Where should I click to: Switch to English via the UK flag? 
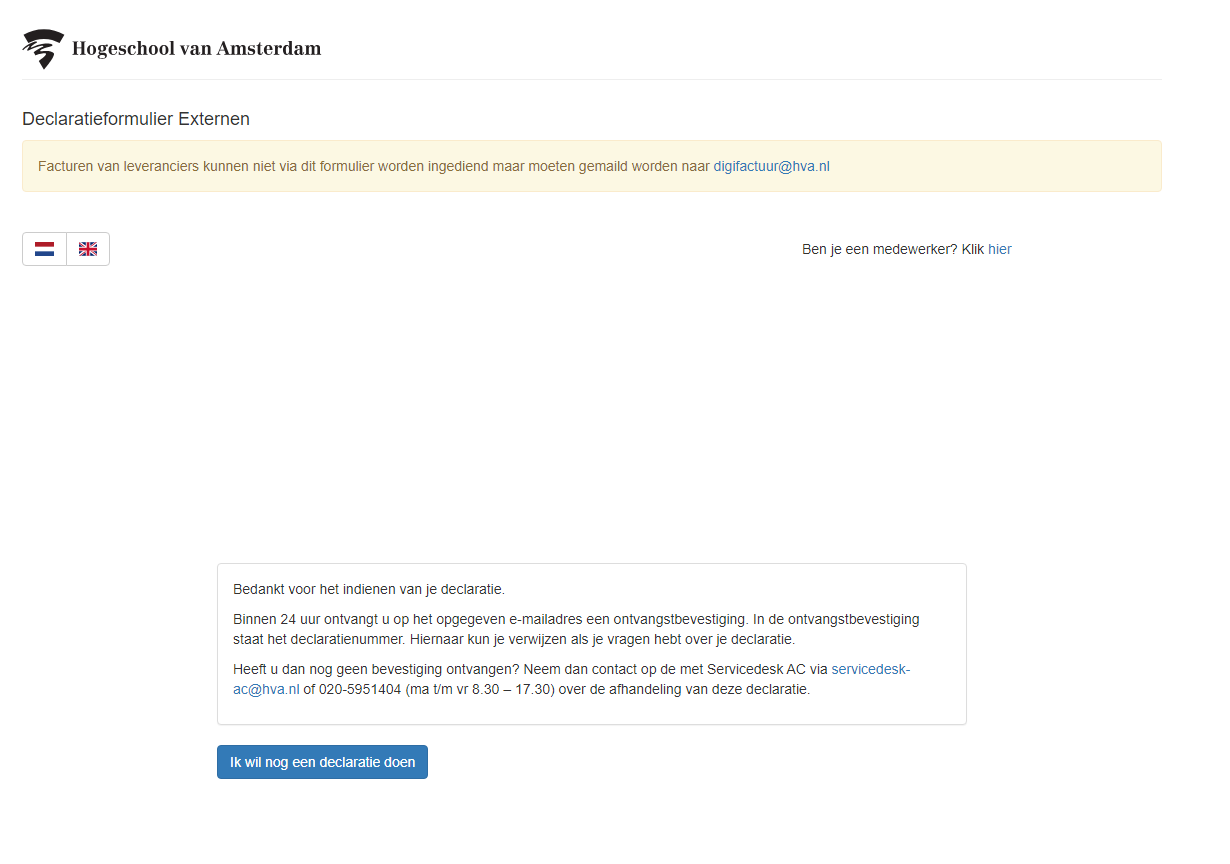[88, 249]
